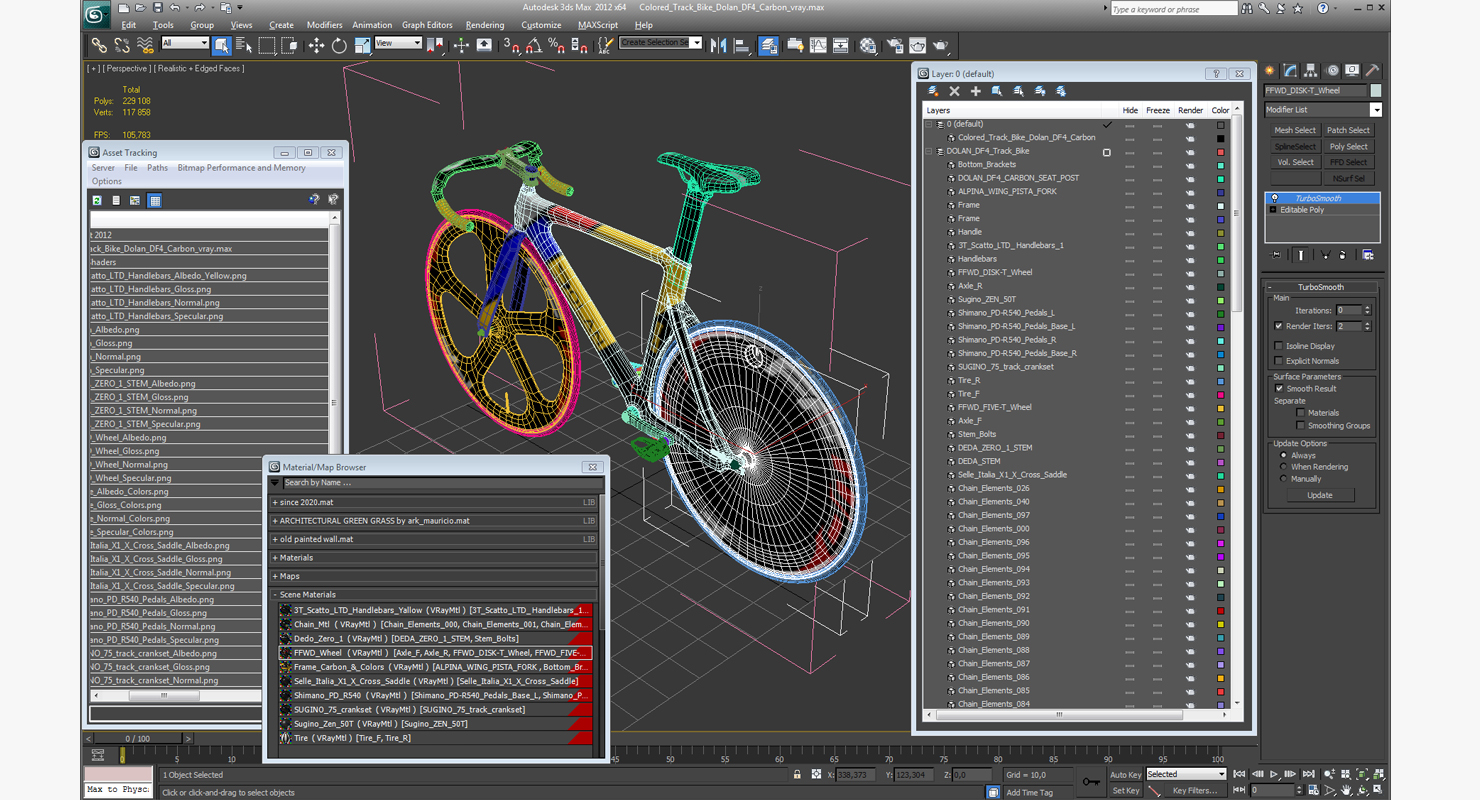Click the Poly Select button
Image resolution: width=1480 pixels, height=800 pixels.
(1349, 146)
